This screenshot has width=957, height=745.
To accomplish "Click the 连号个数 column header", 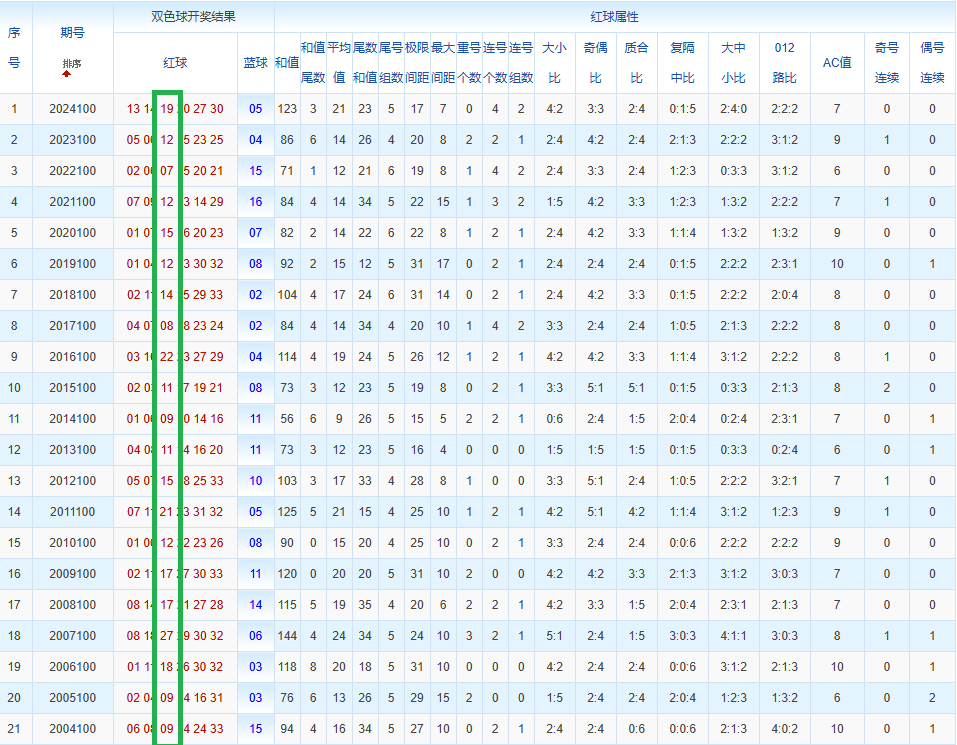I will (x=495, y=63).
